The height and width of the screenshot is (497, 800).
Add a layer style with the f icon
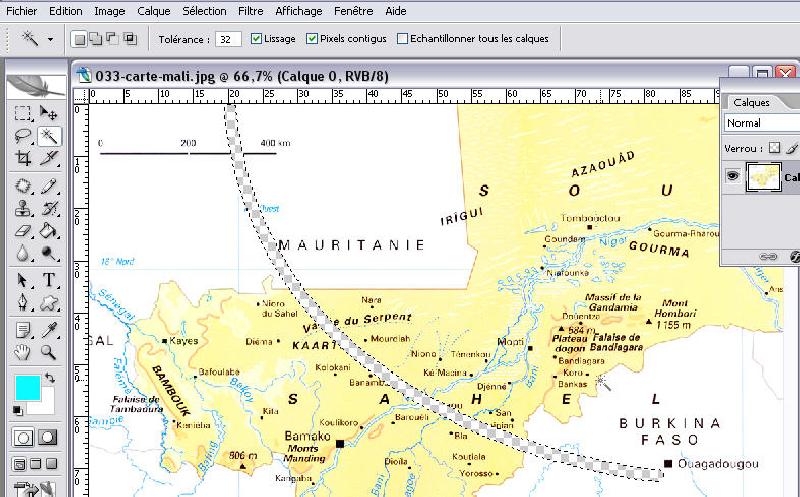[794, 257]
